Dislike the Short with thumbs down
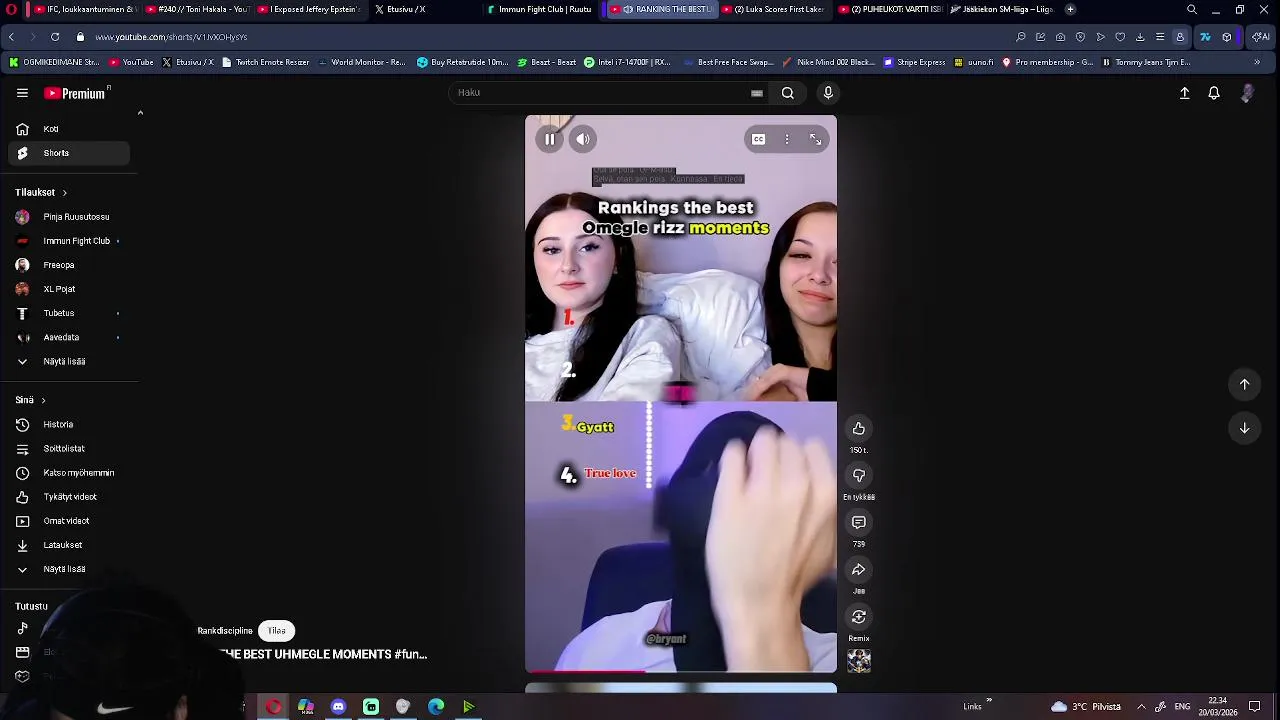 pyautogui.click(x=859, y=476)
